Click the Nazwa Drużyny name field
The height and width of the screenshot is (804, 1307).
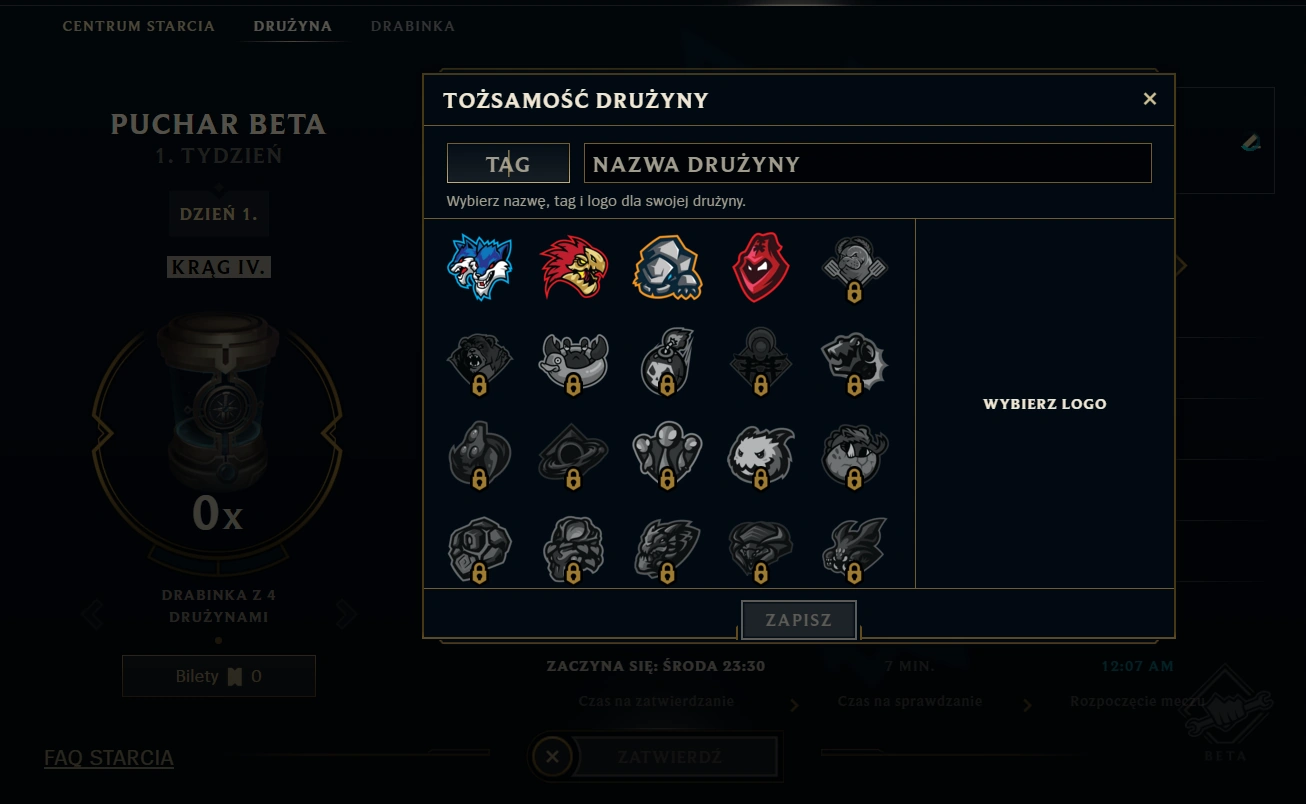(868, 163)
